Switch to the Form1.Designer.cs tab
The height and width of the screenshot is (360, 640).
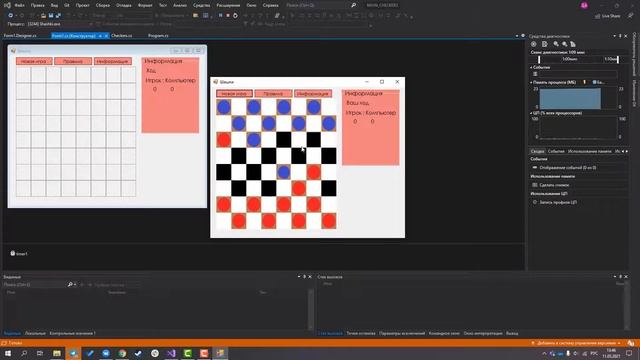(x=20, y=36)
